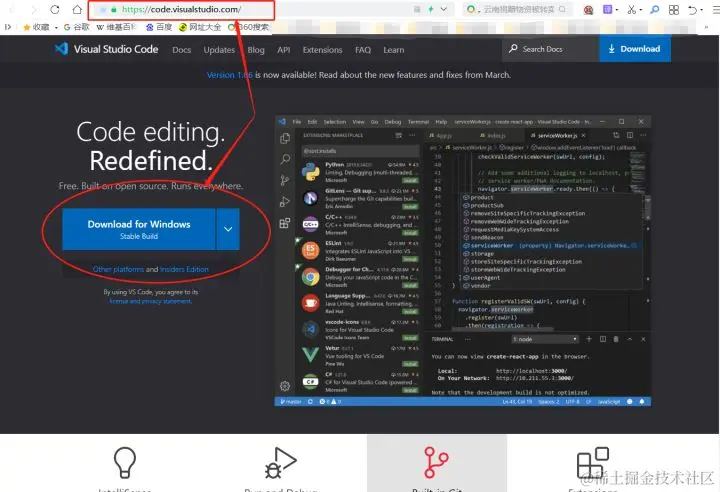The height and width of the screenshot is (492, 720).
Task: Click the Source Control icon in preview sidebar
Action: pyautogui.click(x=285, y=180)
